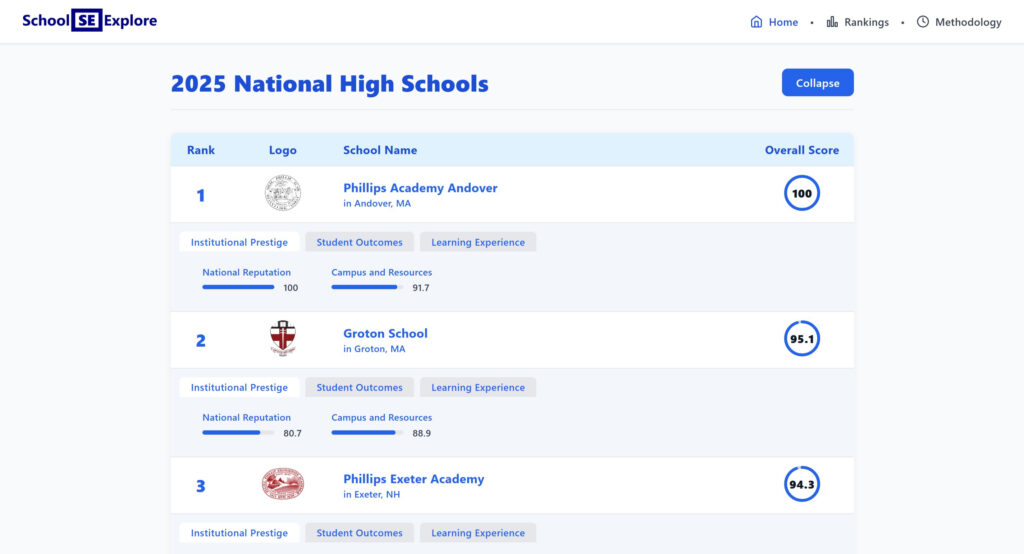Viewport: 1024px width, 554px height.
Task: Collapse all school detail rows
Action: [x=817, y=83]
